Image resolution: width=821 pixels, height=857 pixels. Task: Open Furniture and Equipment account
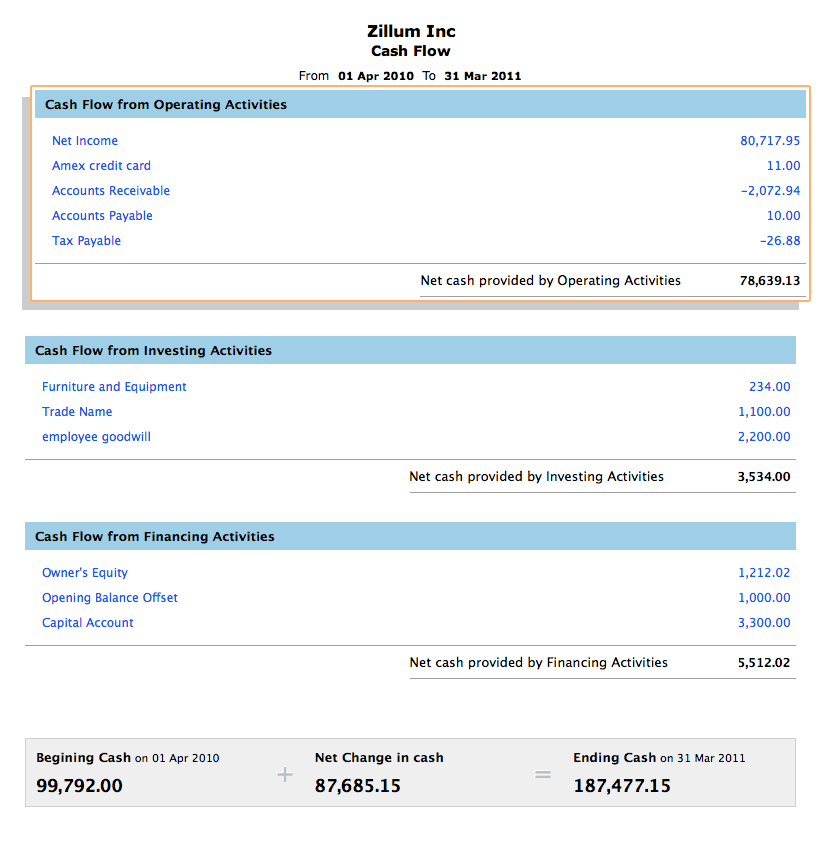click(x=114, y=386)
